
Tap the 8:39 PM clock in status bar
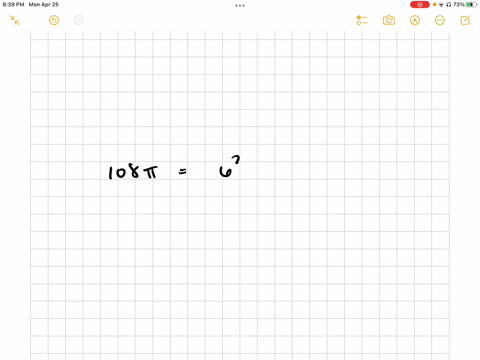pyautogui.click(x=13, y=4)
